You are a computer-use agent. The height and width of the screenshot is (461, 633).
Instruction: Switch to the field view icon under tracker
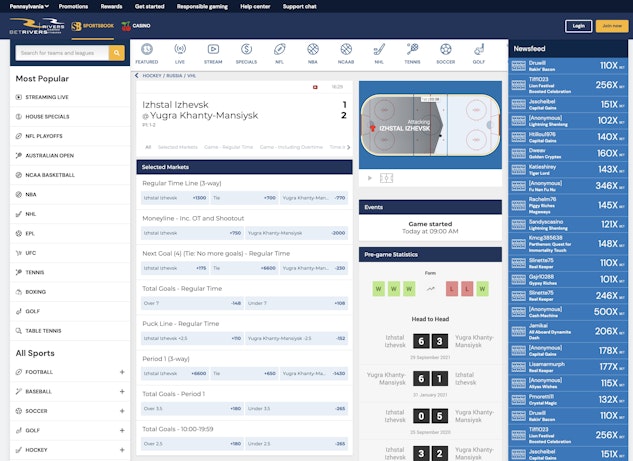pos(386,178)
